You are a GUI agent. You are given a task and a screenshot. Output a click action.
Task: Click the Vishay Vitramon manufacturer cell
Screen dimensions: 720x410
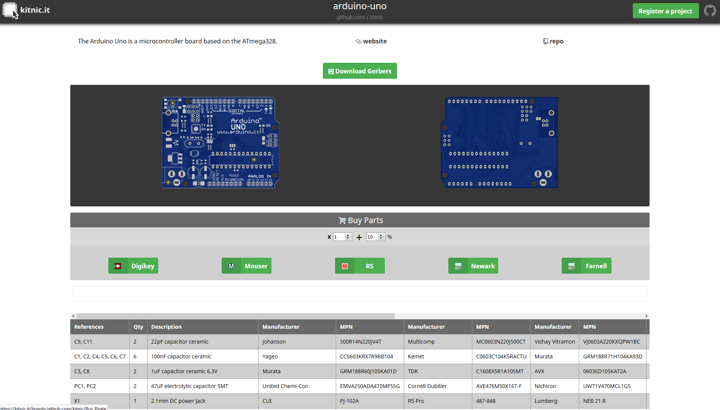click(554, 342)
